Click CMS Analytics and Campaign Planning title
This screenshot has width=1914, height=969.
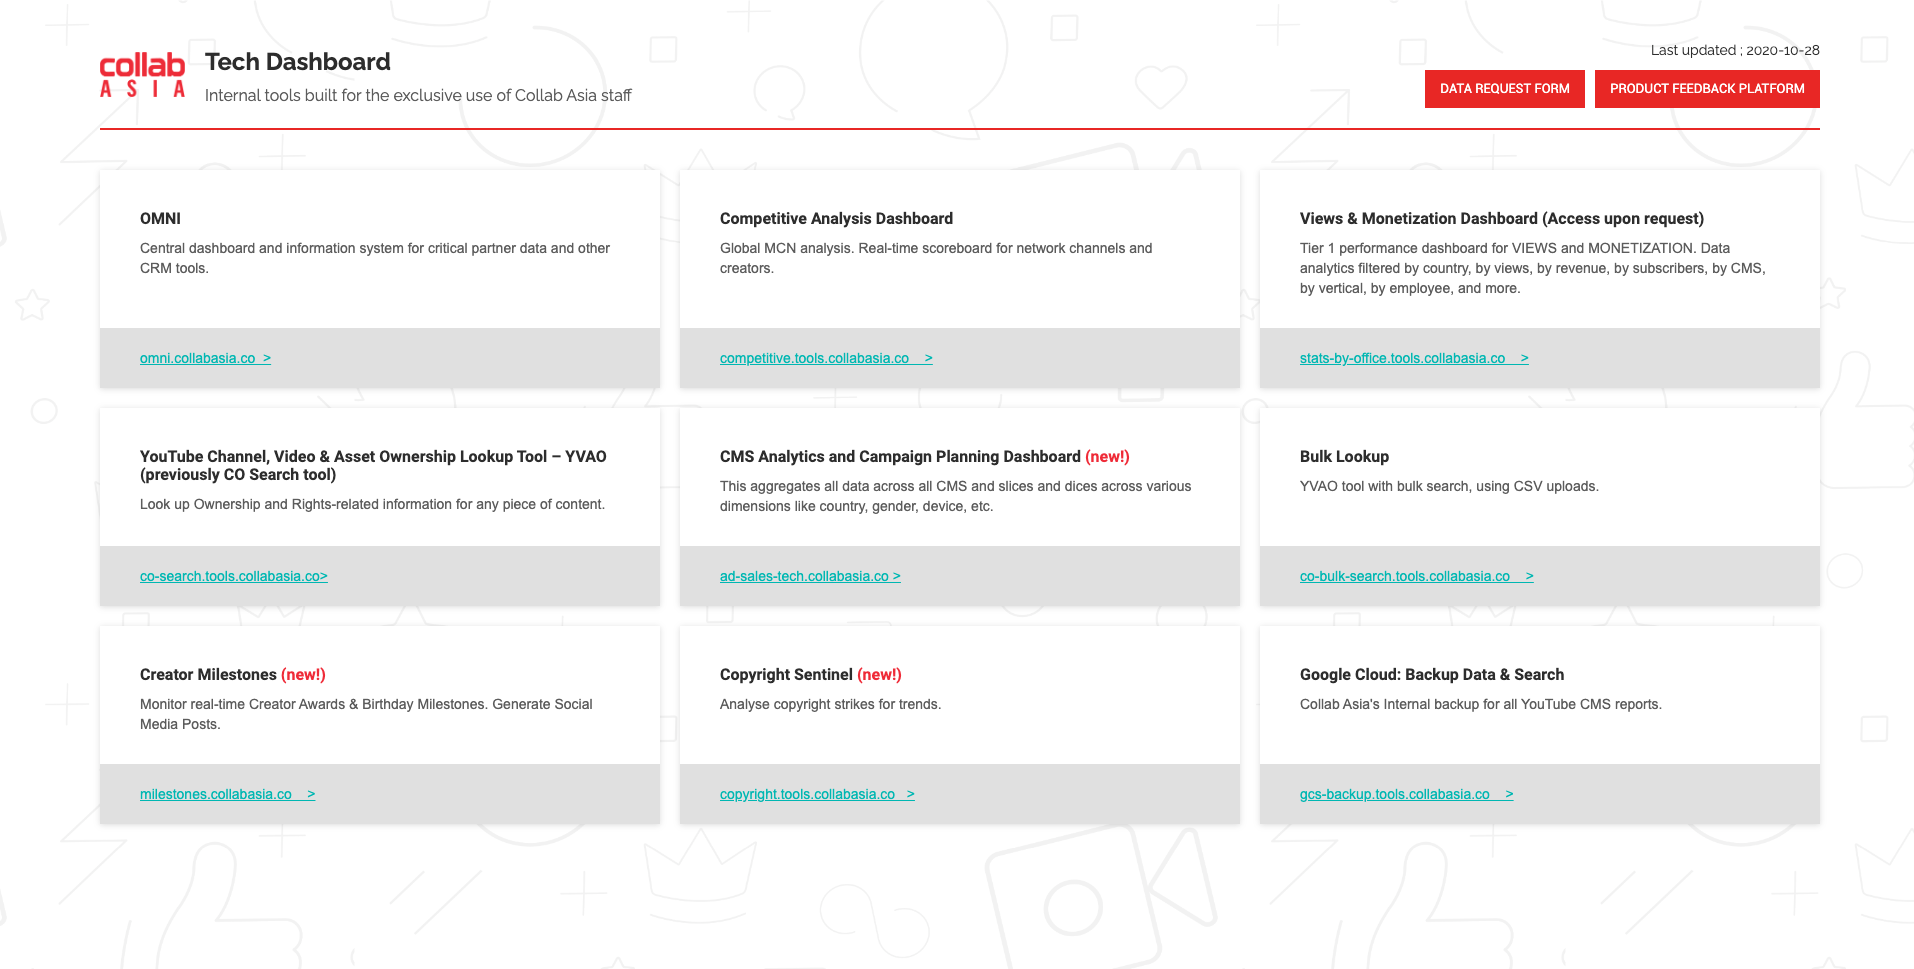tap(925, 457)
